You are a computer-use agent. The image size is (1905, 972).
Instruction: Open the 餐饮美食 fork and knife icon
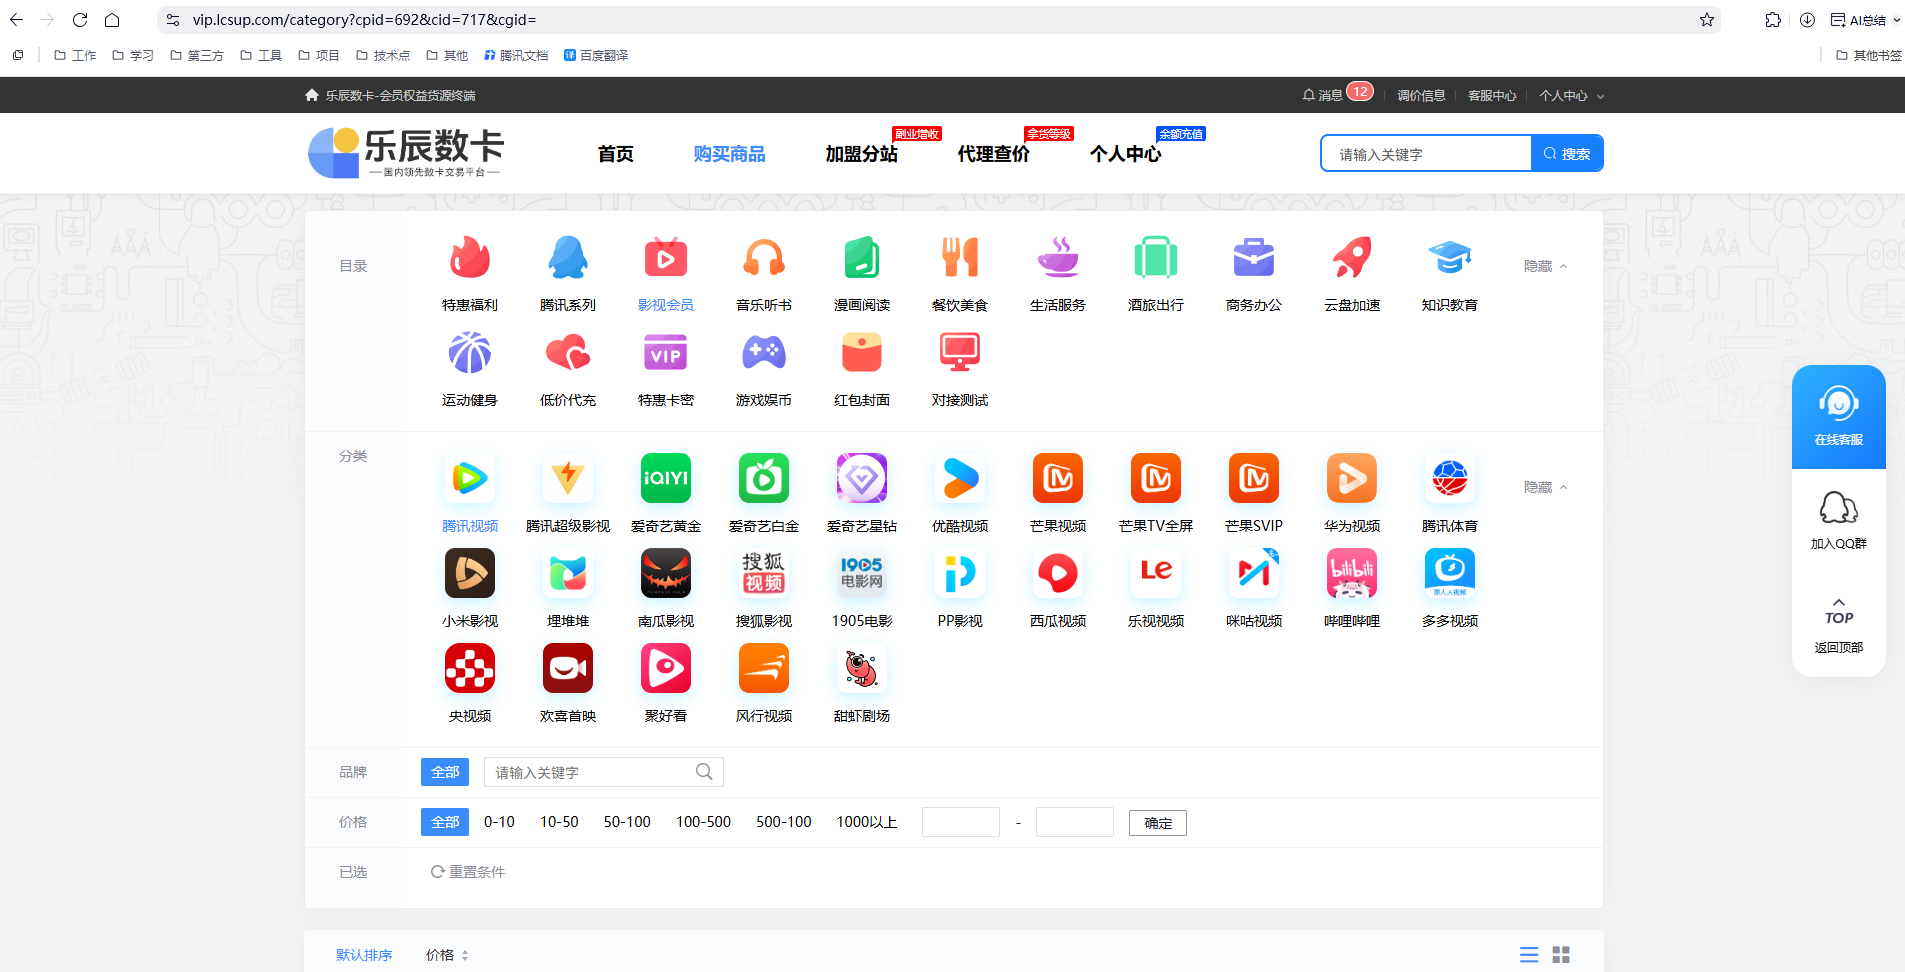(960, 258)
